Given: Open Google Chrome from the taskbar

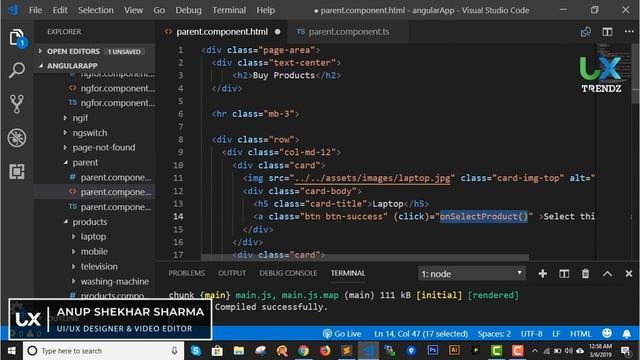Looking at the screenshot, I should [x=303, y=351].
